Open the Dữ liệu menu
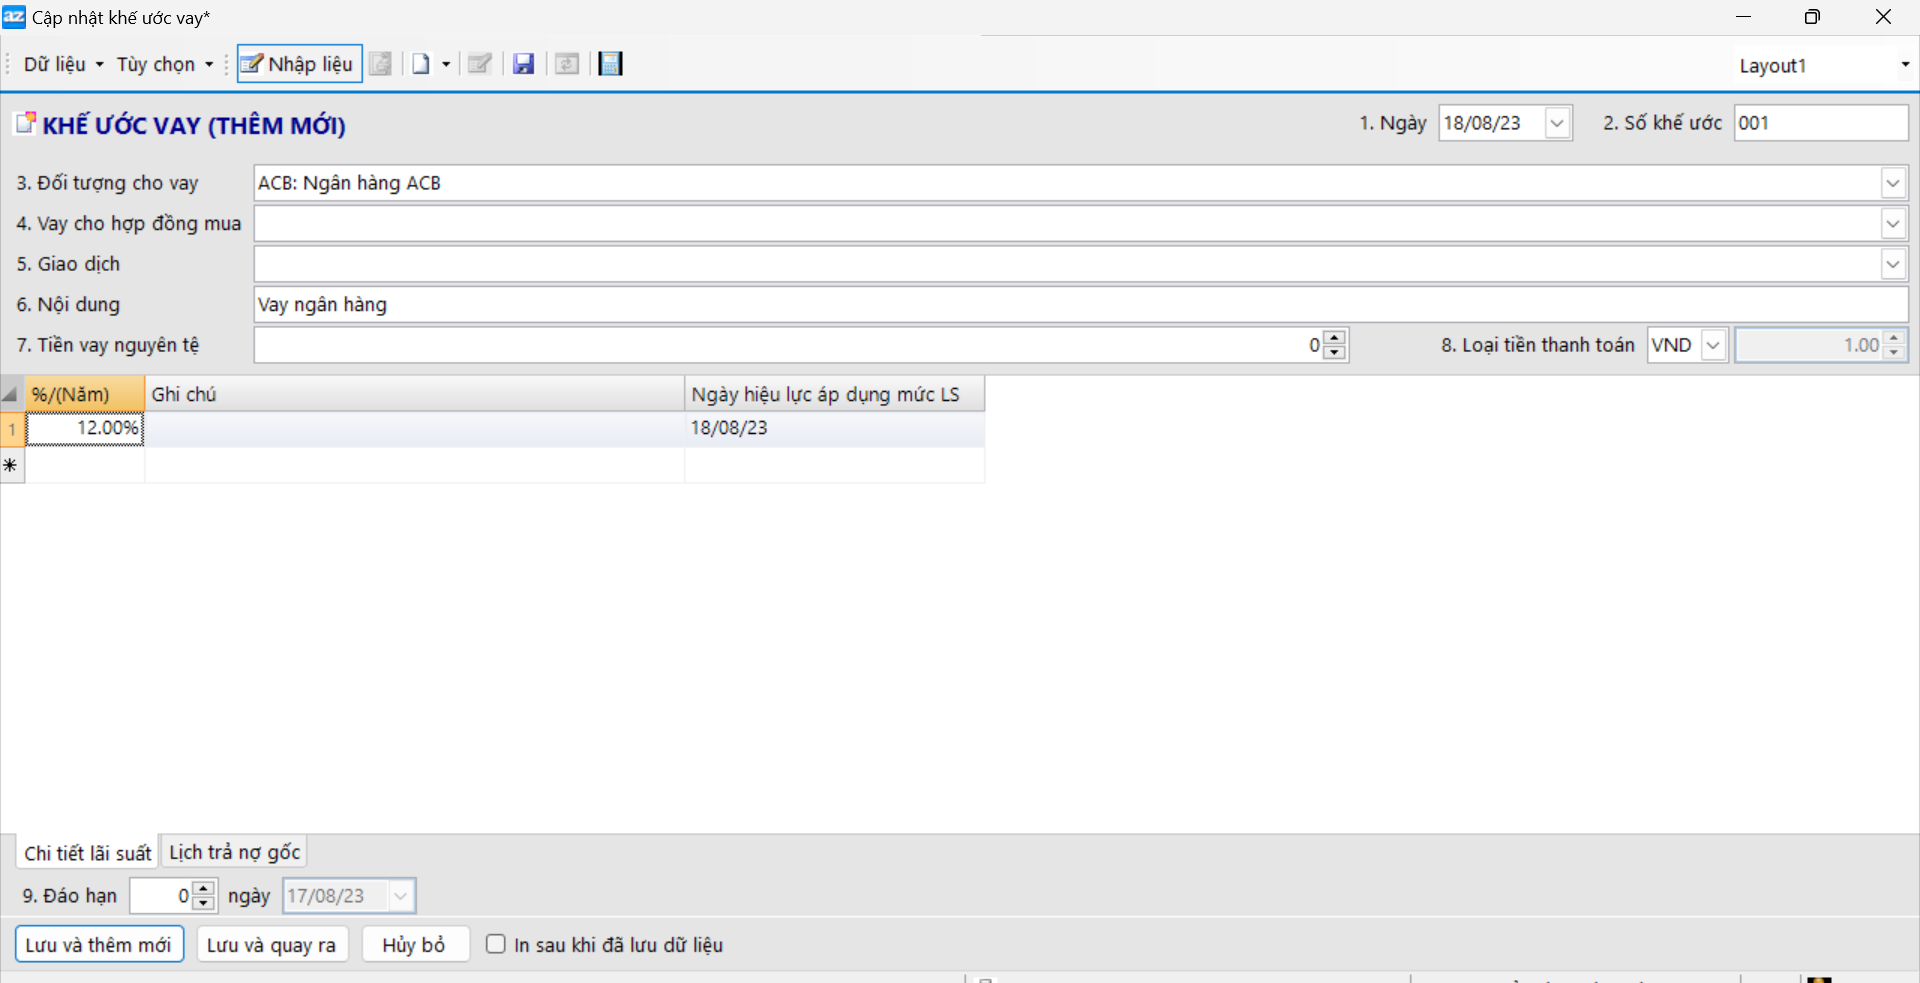Image resolution: width=1920 pixels, height=983 pixels. (62, 64)
